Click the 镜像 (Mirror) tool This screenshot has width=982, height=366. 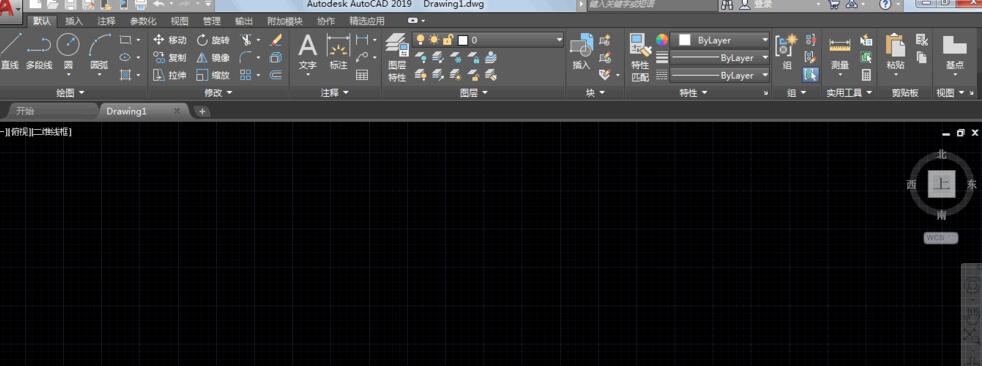tap(213, 58)
